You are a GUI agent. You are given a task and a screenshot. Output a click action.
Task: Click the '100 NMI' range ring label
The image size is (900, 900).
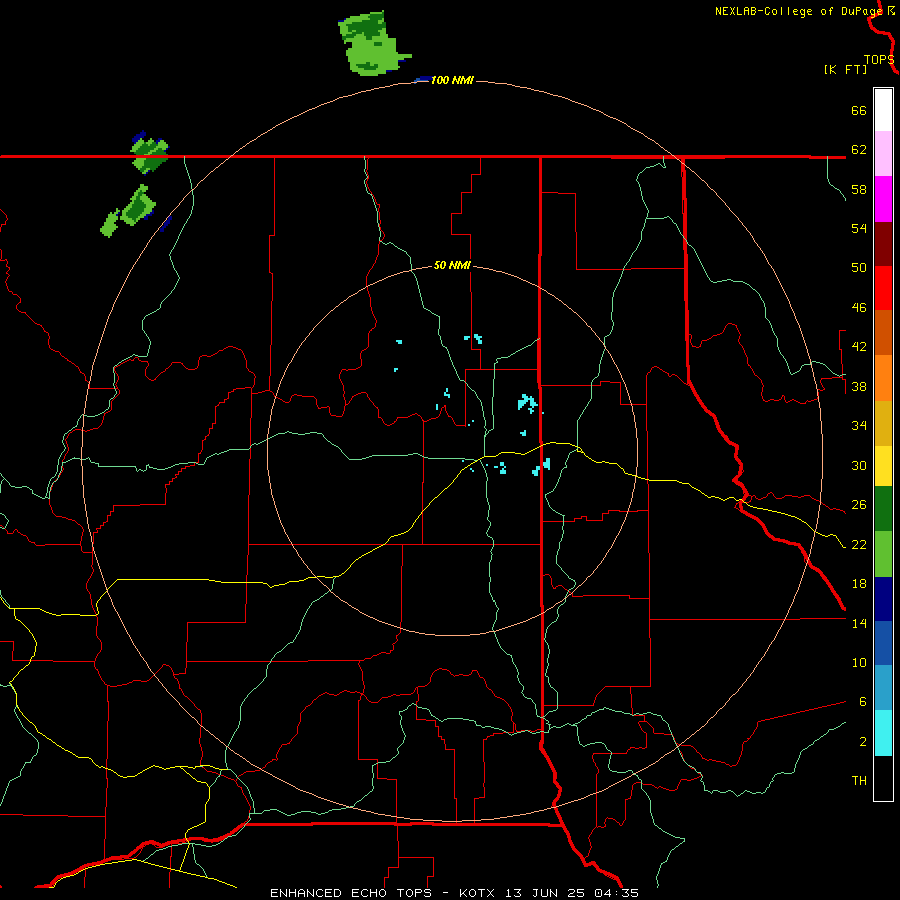(452, 80)
